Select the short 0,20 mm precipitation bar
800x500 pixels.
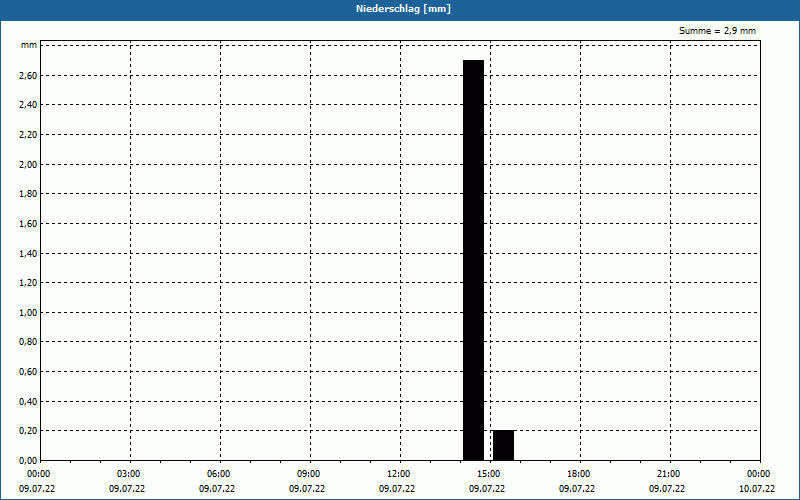click(504, 445)
